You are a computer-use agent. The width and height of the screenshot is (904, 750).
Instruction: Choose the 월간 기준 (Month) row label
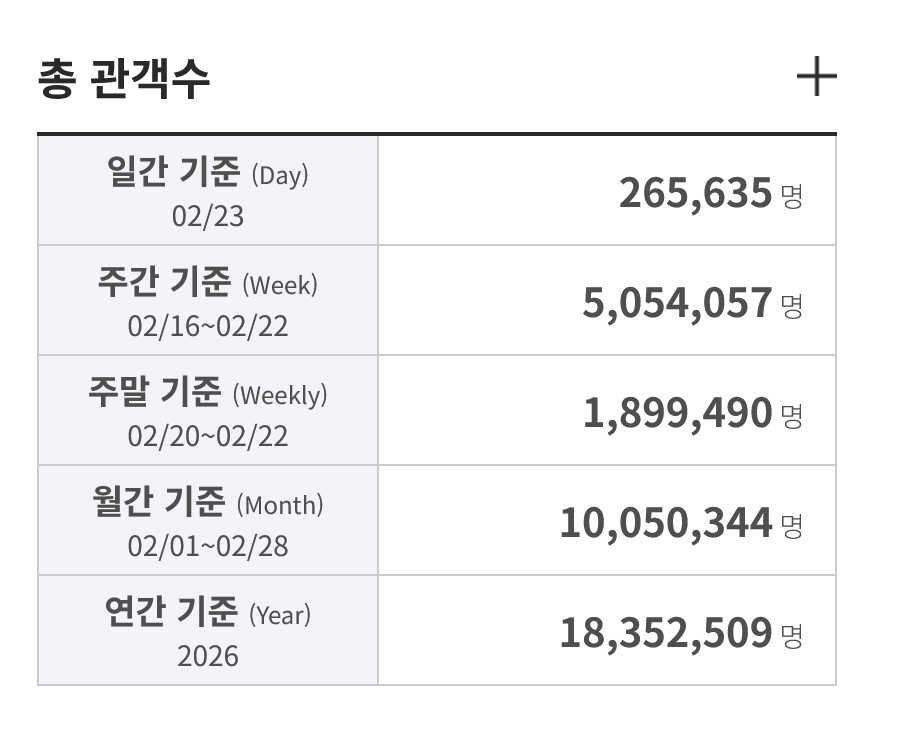tap(207, 504)
